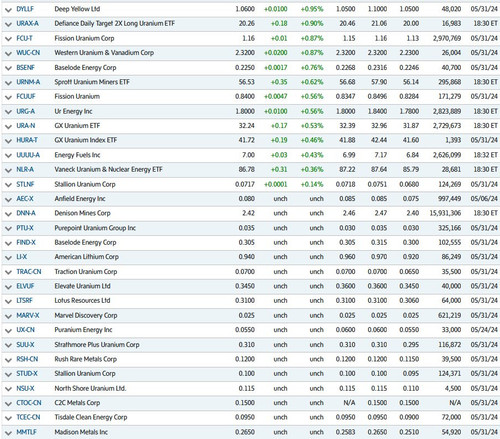Open the MMTLF ticker link
500x439 pixels.
coord(26,432)
